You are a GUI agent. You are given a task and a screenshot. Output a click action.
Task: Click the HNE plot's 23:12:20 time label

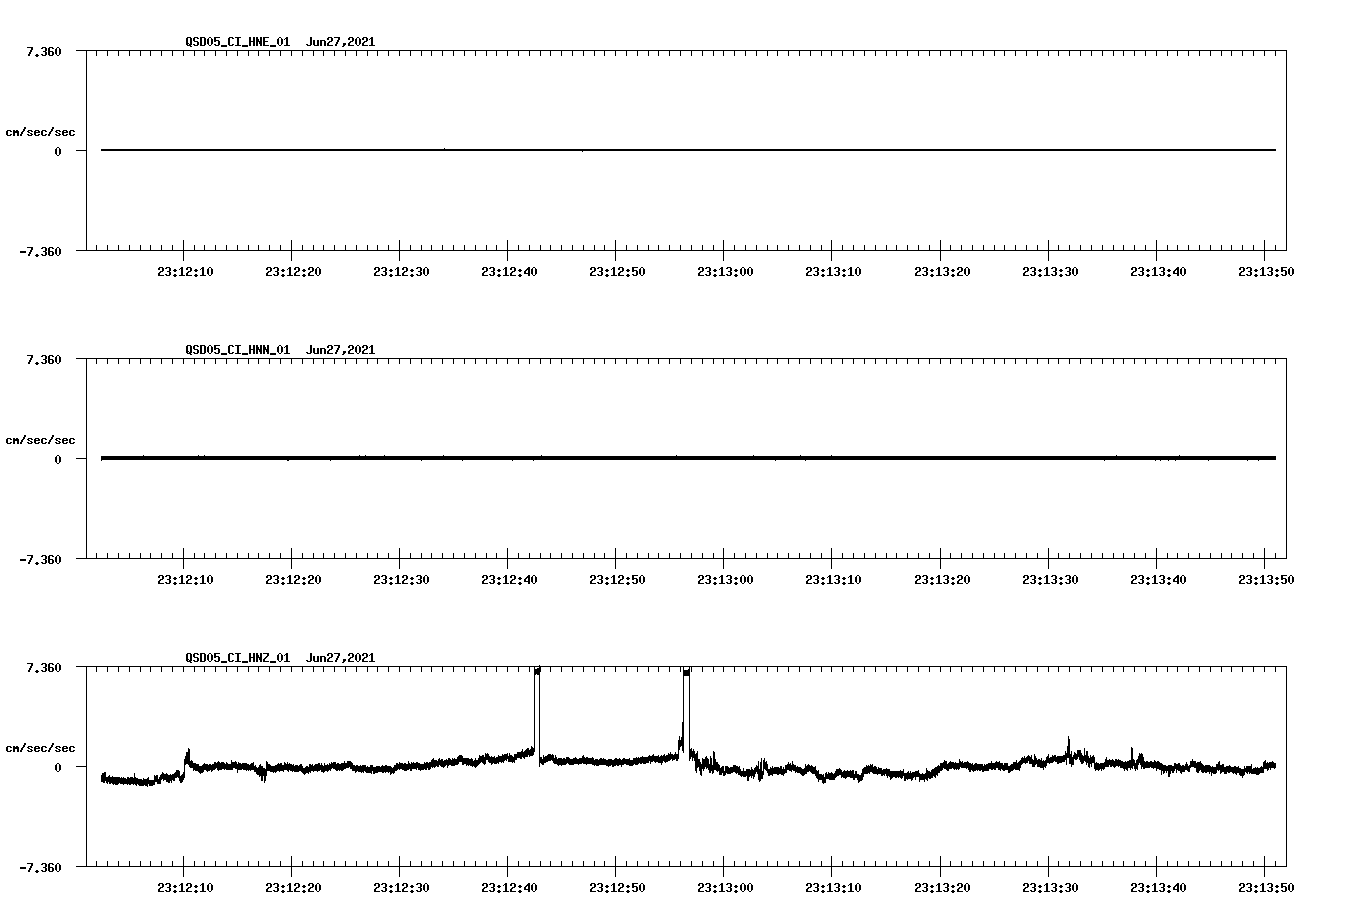(292, 271)
